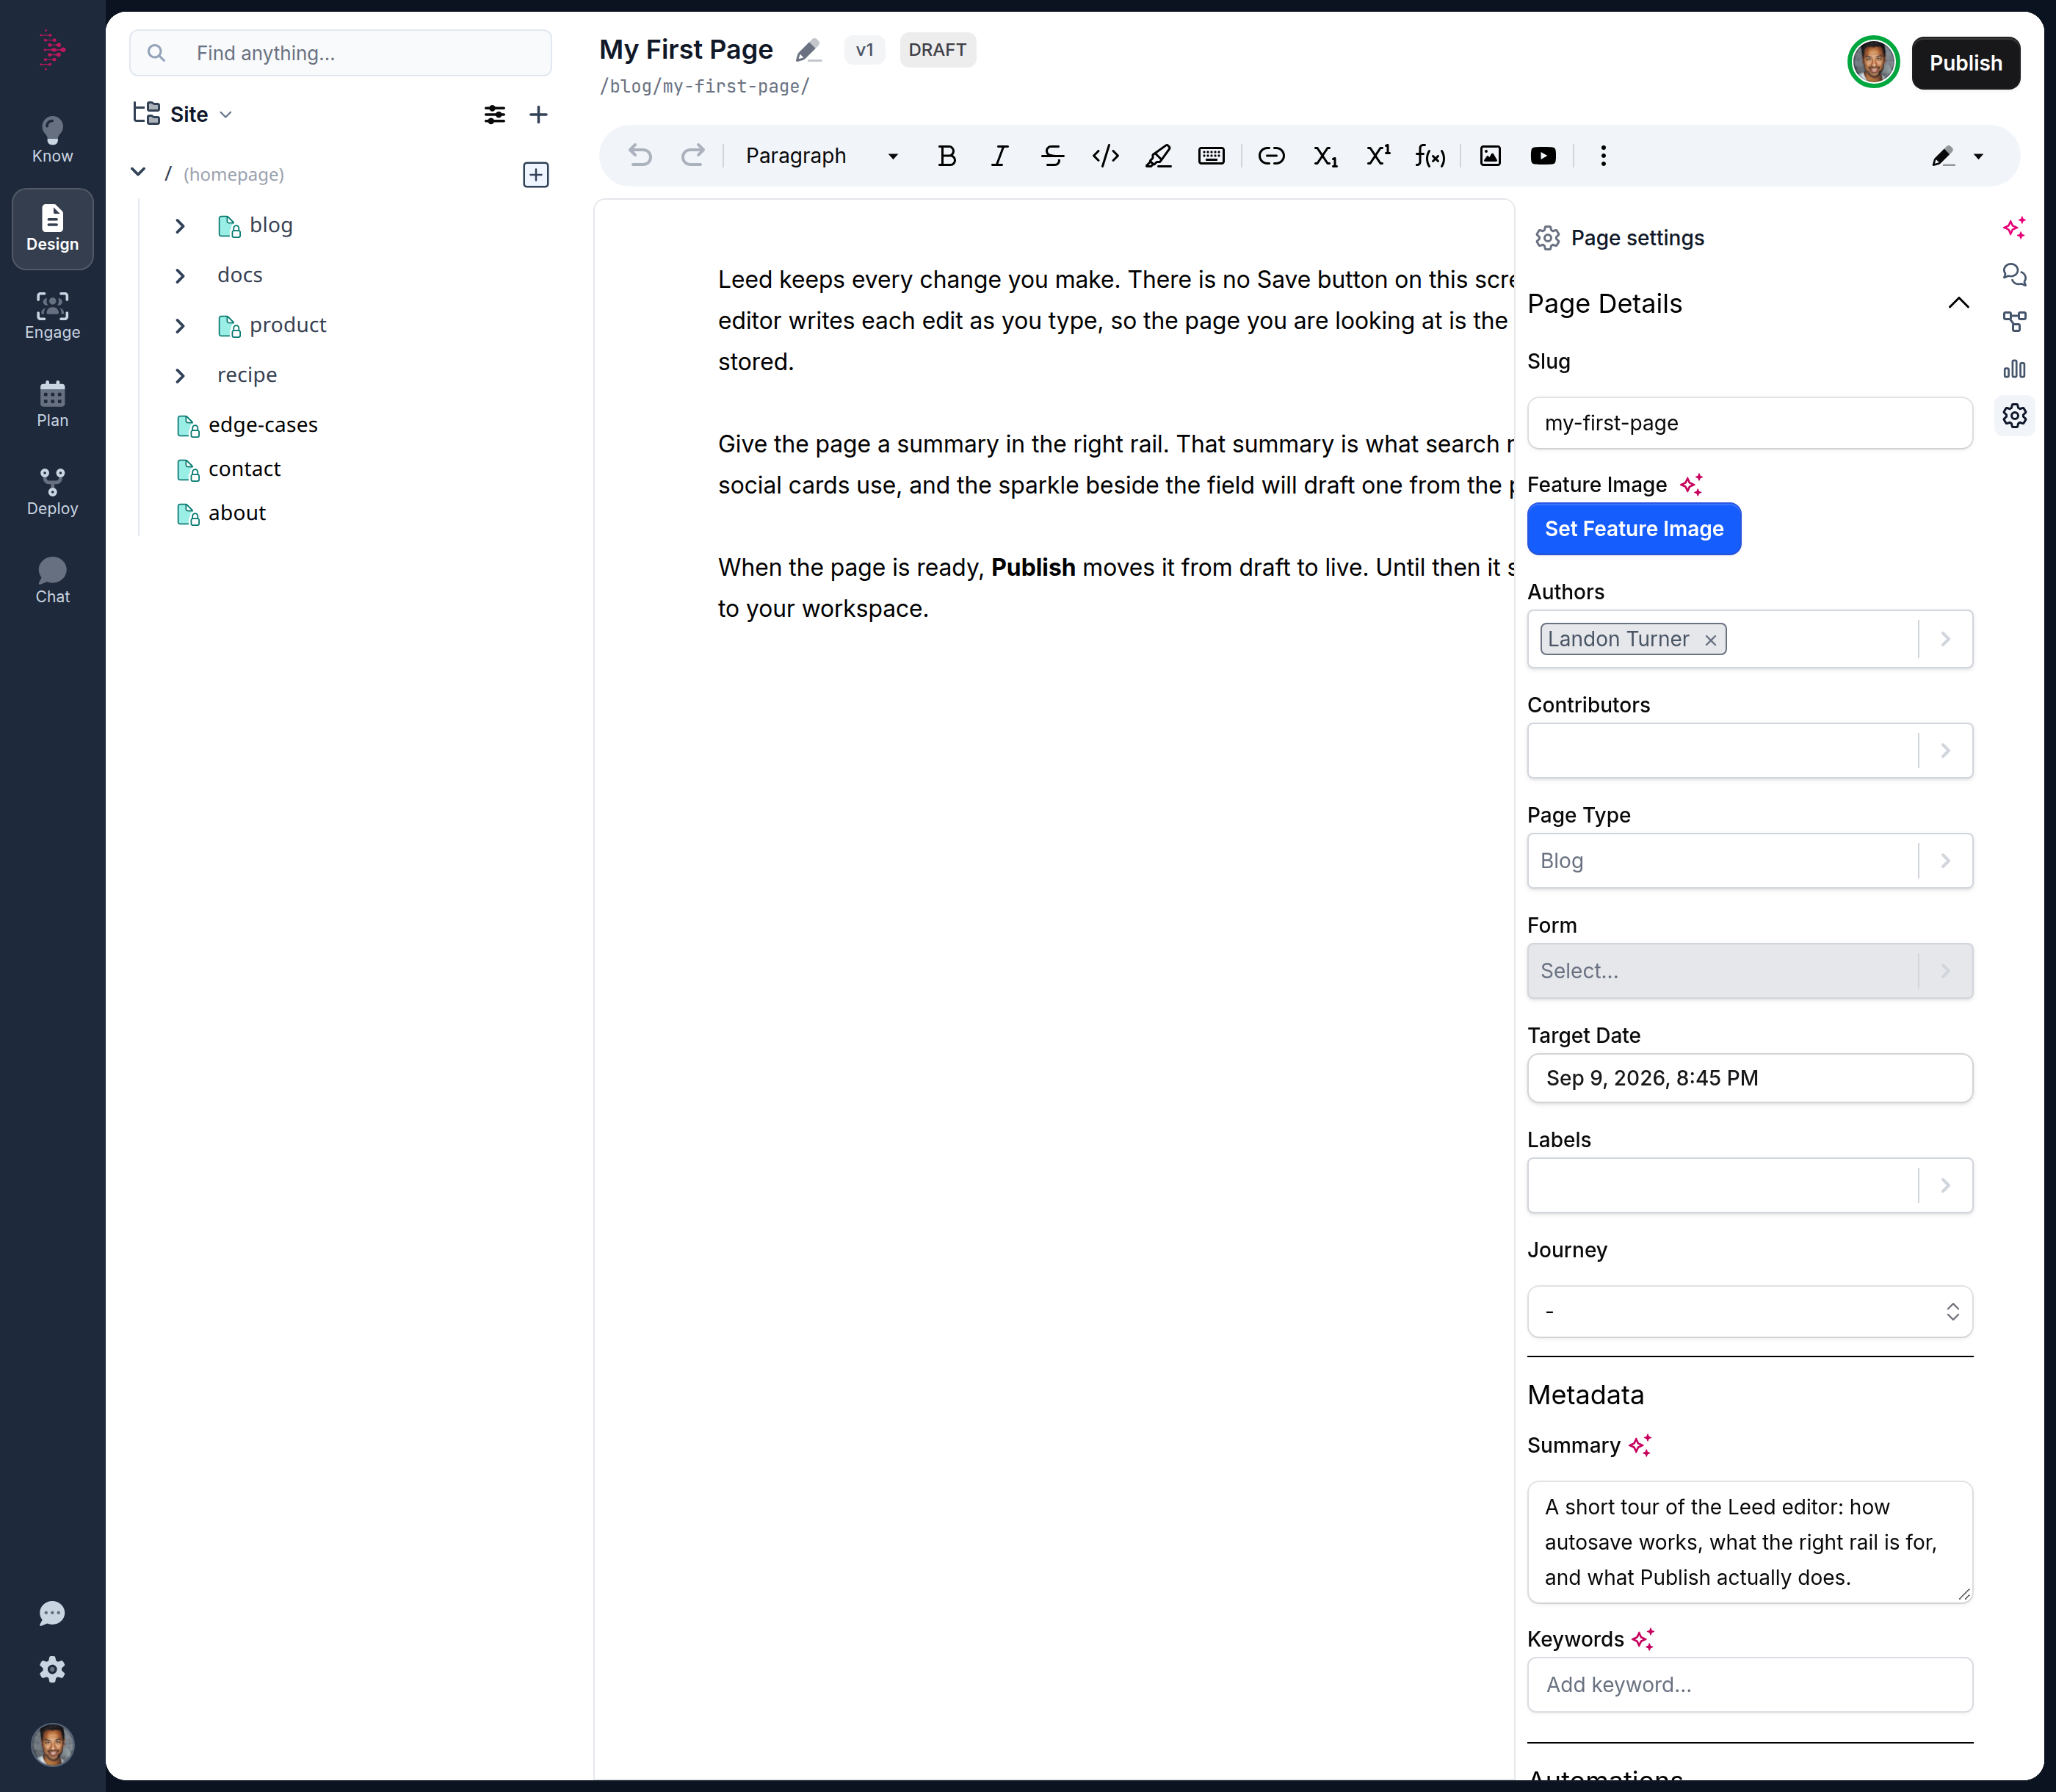Generate keywords with sparkle icon

point(1643,1639)
